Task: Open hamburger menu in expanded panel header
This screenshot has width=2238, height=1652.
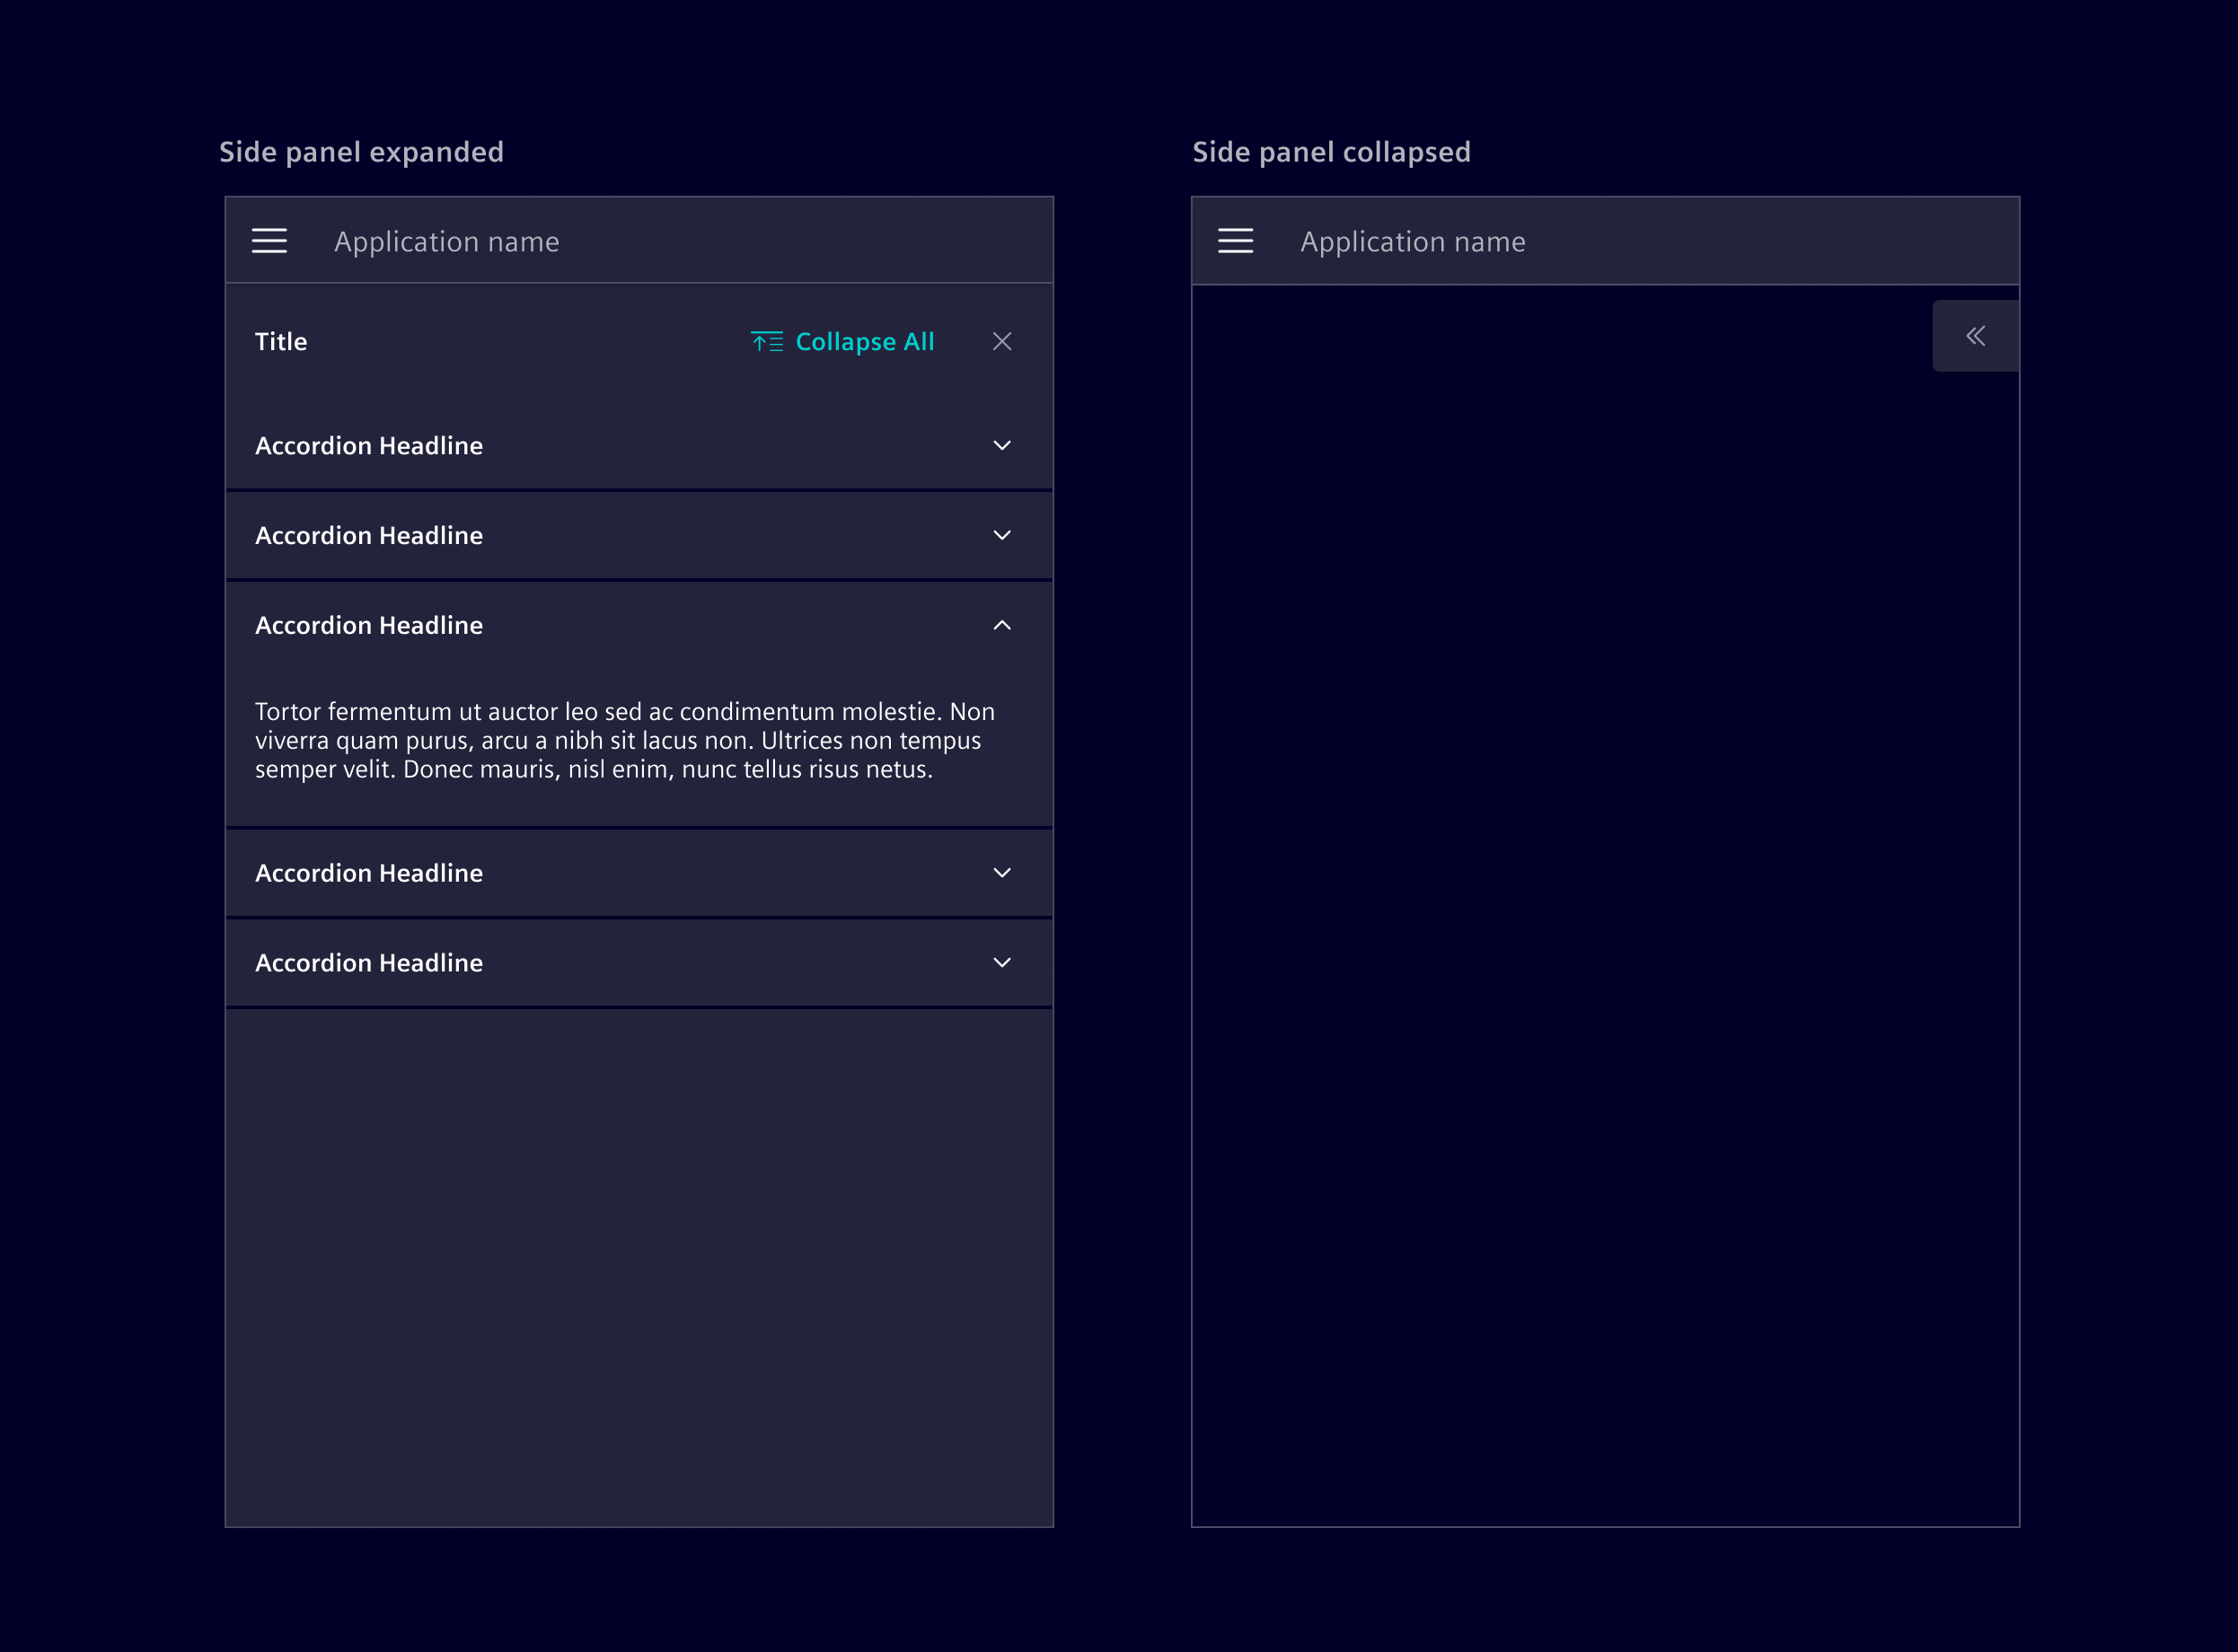Action: (269, 241)
